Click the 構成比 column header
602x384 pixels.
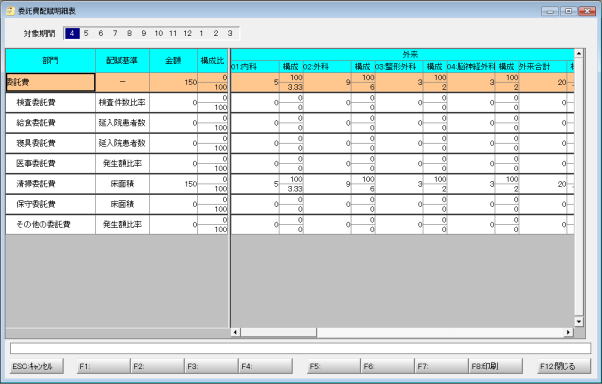tap(213, 61)
